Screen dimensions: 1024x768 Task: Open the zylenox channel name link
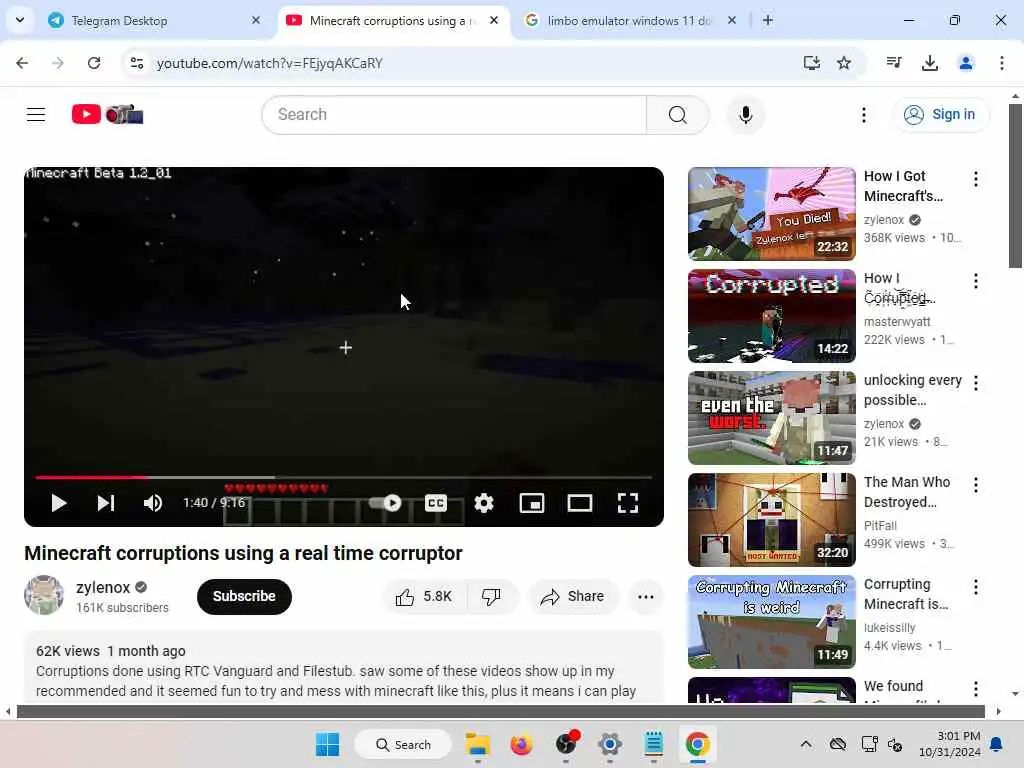[x=103, y=587]
